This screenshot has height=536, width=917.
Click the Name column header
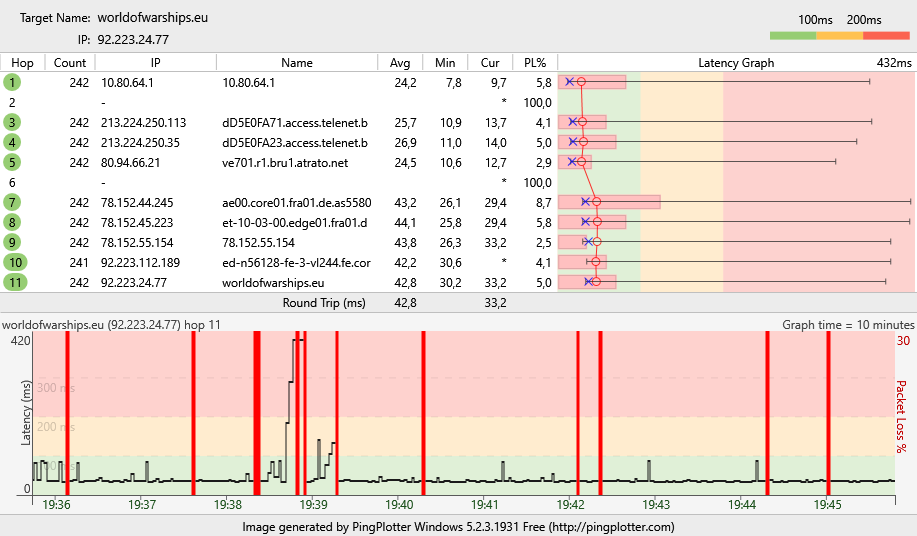[297, 63]
